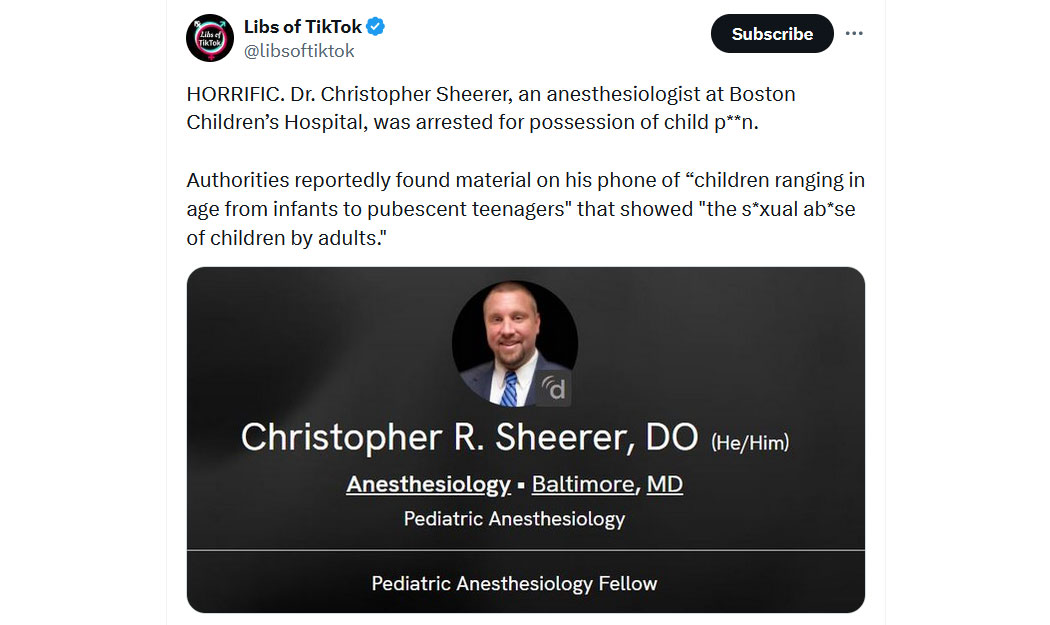
Task: Click the @libsoftiktok handle
Action: coord(299,51)
